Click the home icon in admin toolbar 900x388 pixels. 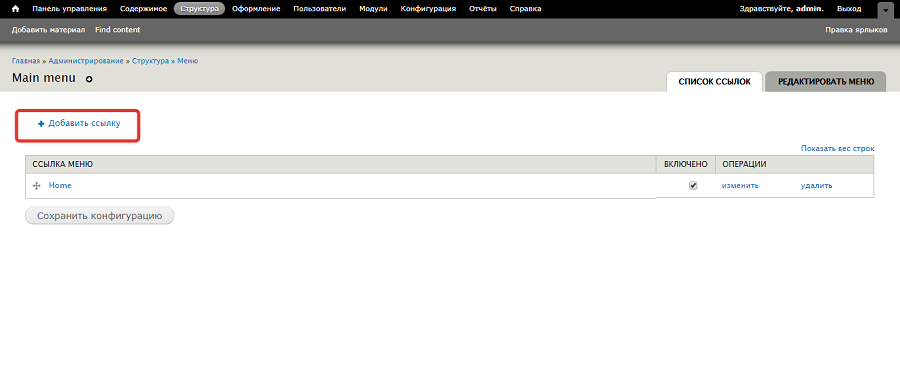click(x=15, y=9)
